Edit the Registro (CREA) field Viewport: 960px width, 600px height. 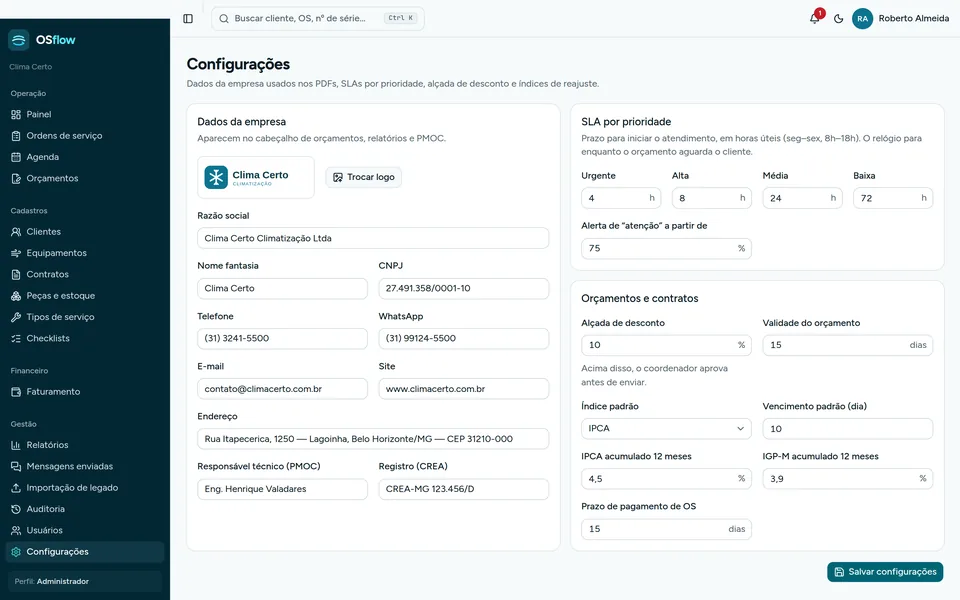(463, 489)
